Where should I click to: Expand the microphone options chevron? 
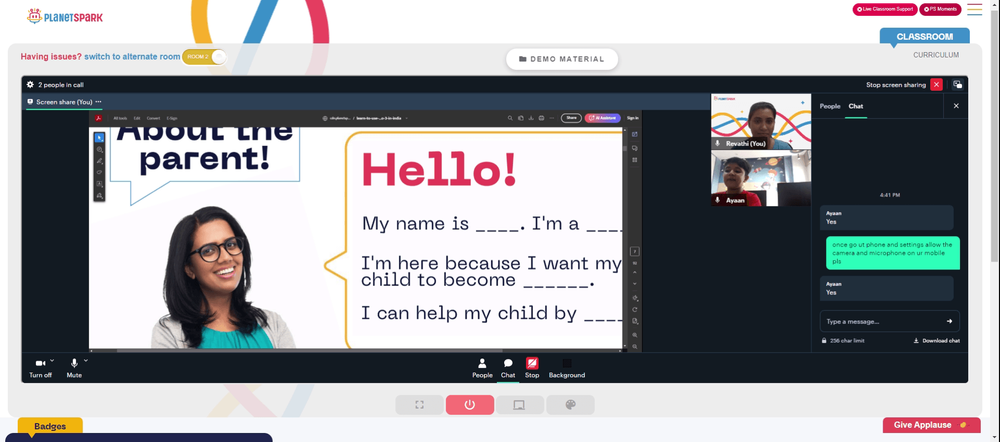click(86, 360)
